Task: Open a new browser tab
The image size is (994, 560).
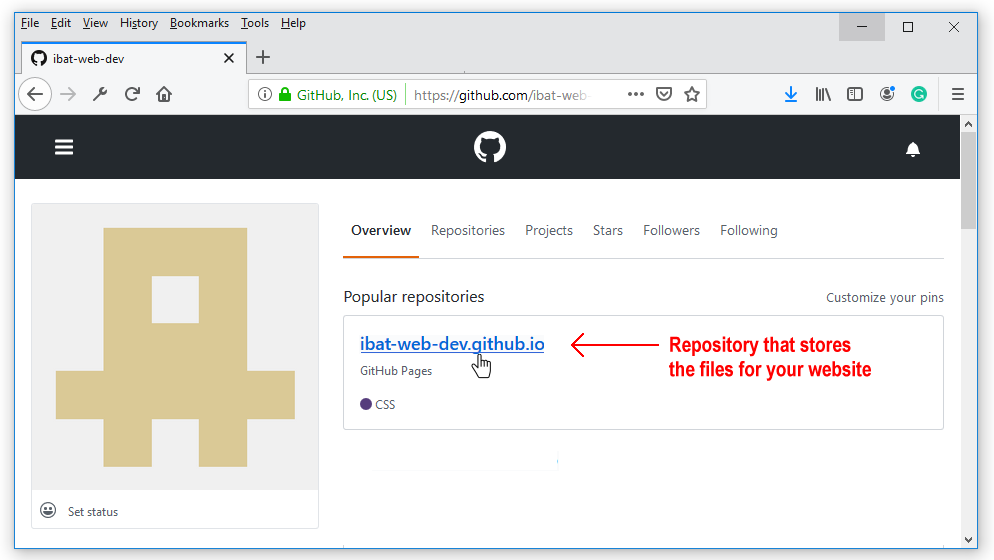Action: point(262,57)
